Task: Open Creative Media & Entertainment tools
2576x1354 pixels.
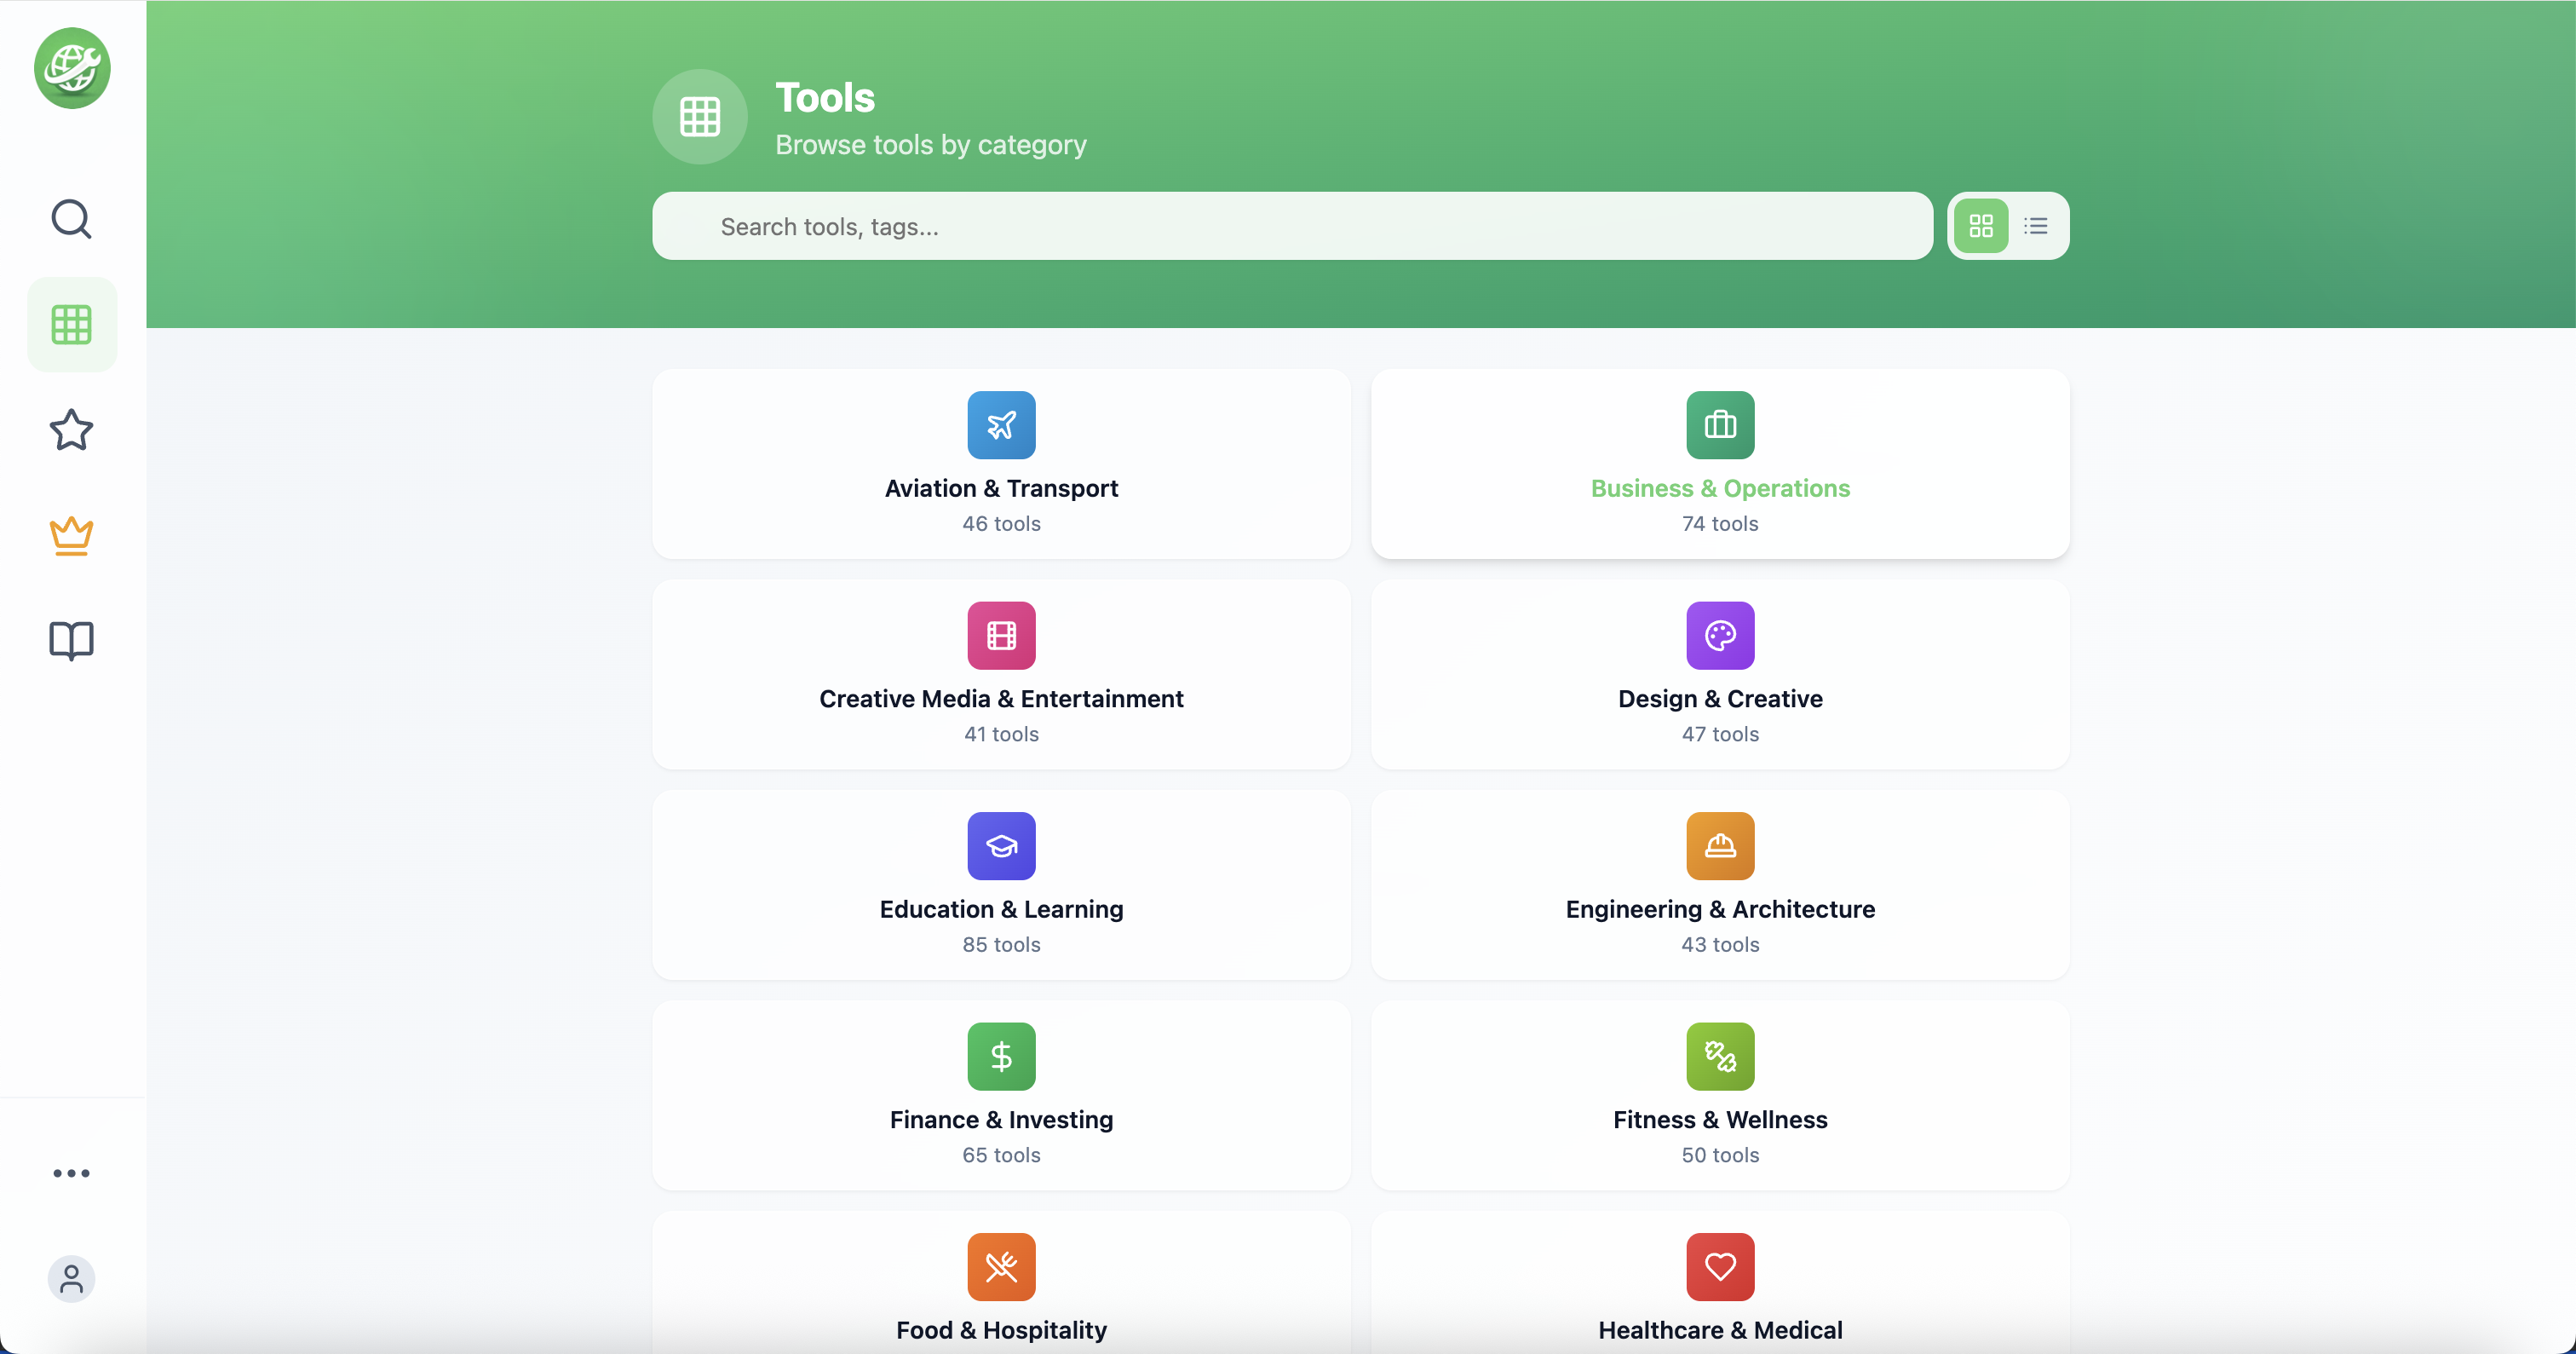Action: coord(1001,675)
